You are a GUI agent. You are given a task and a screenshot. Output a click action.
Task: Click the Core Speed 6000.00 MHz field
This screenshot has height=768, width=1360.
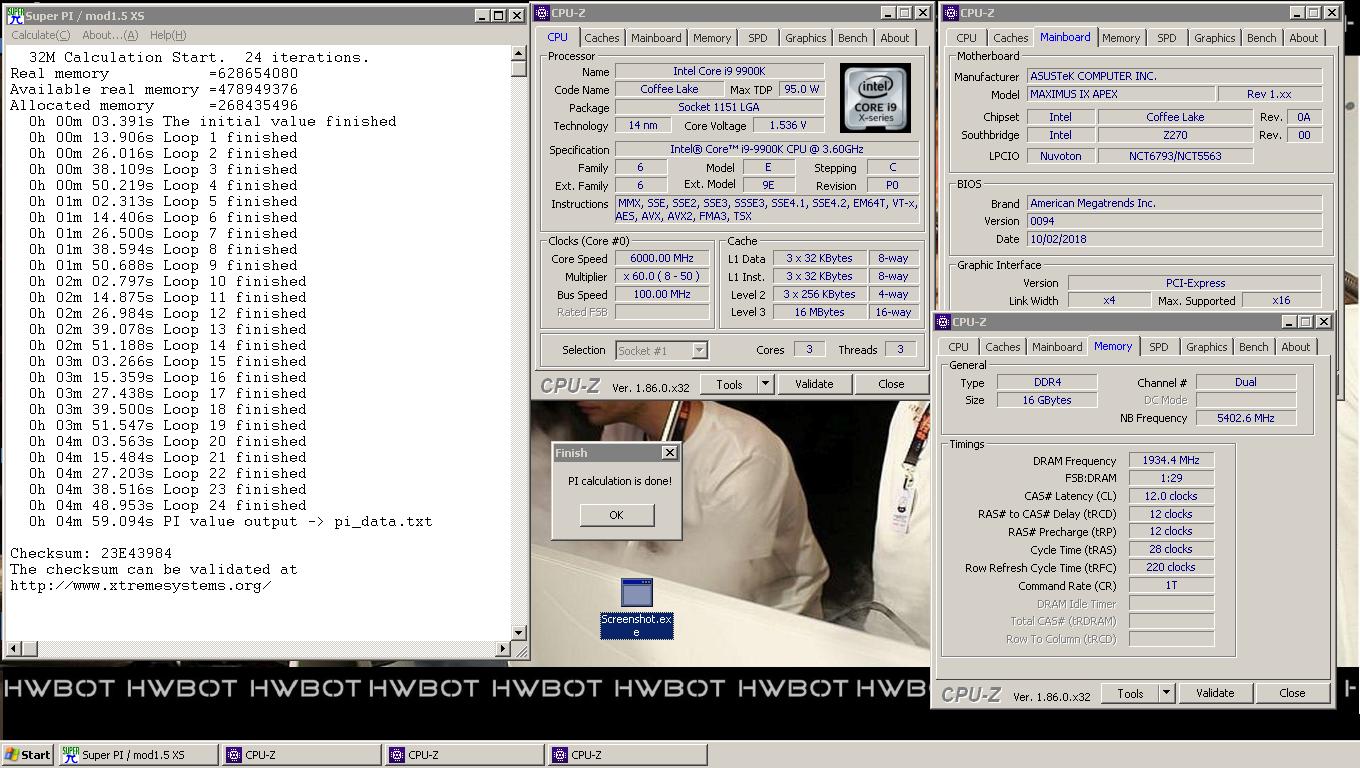pyautogui.click(x=661, y=259)
